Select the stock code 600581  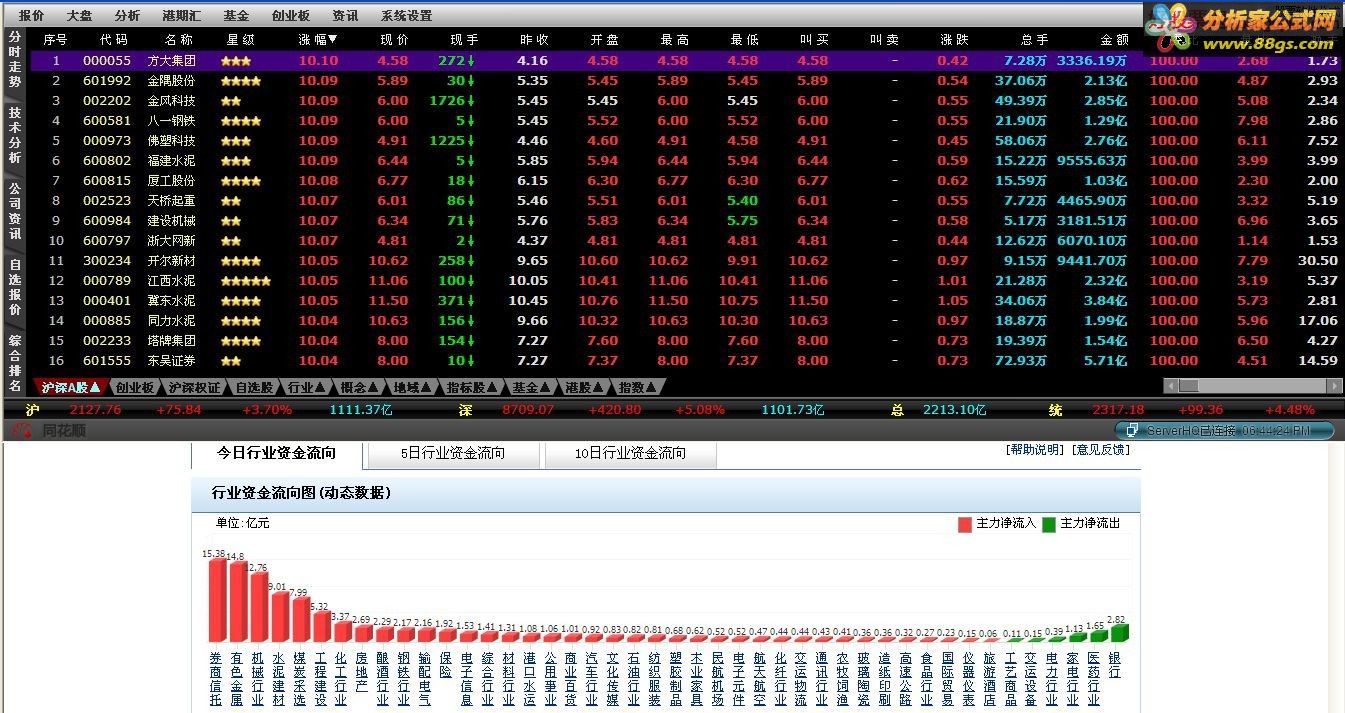[x=107, y=121]
